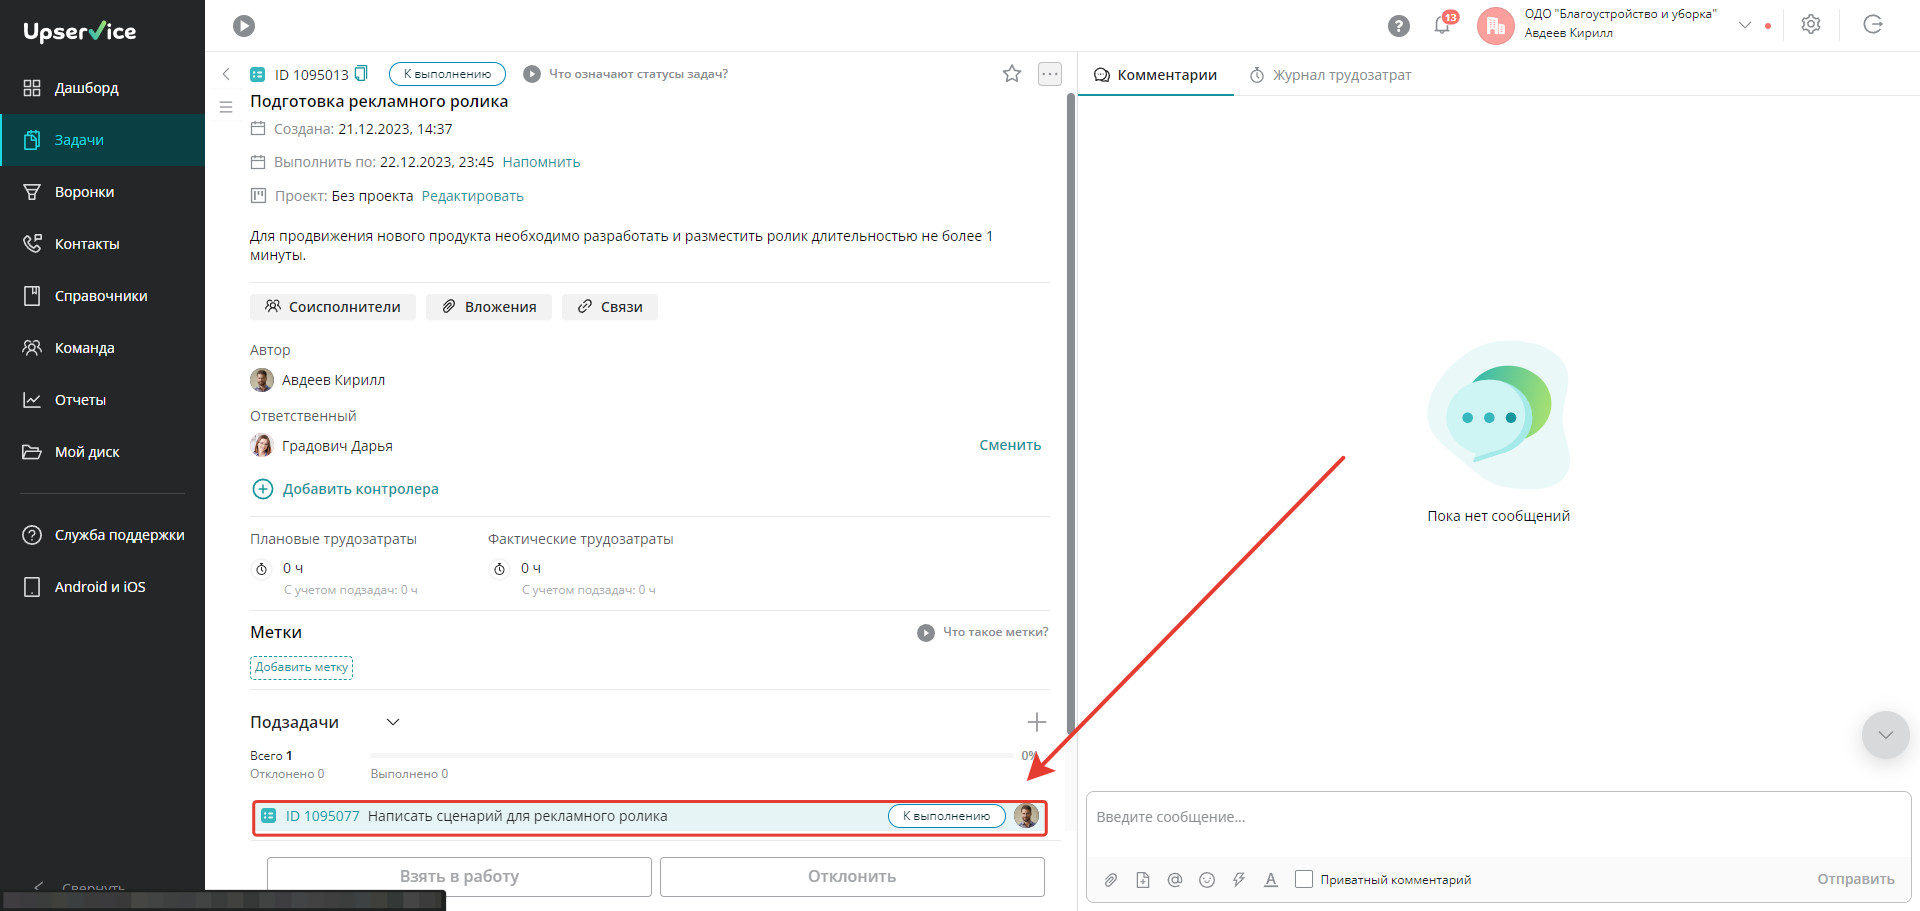Open the Соисполнители button
Viewport: 1920px width, 911px height.
[x=333, y=307]
